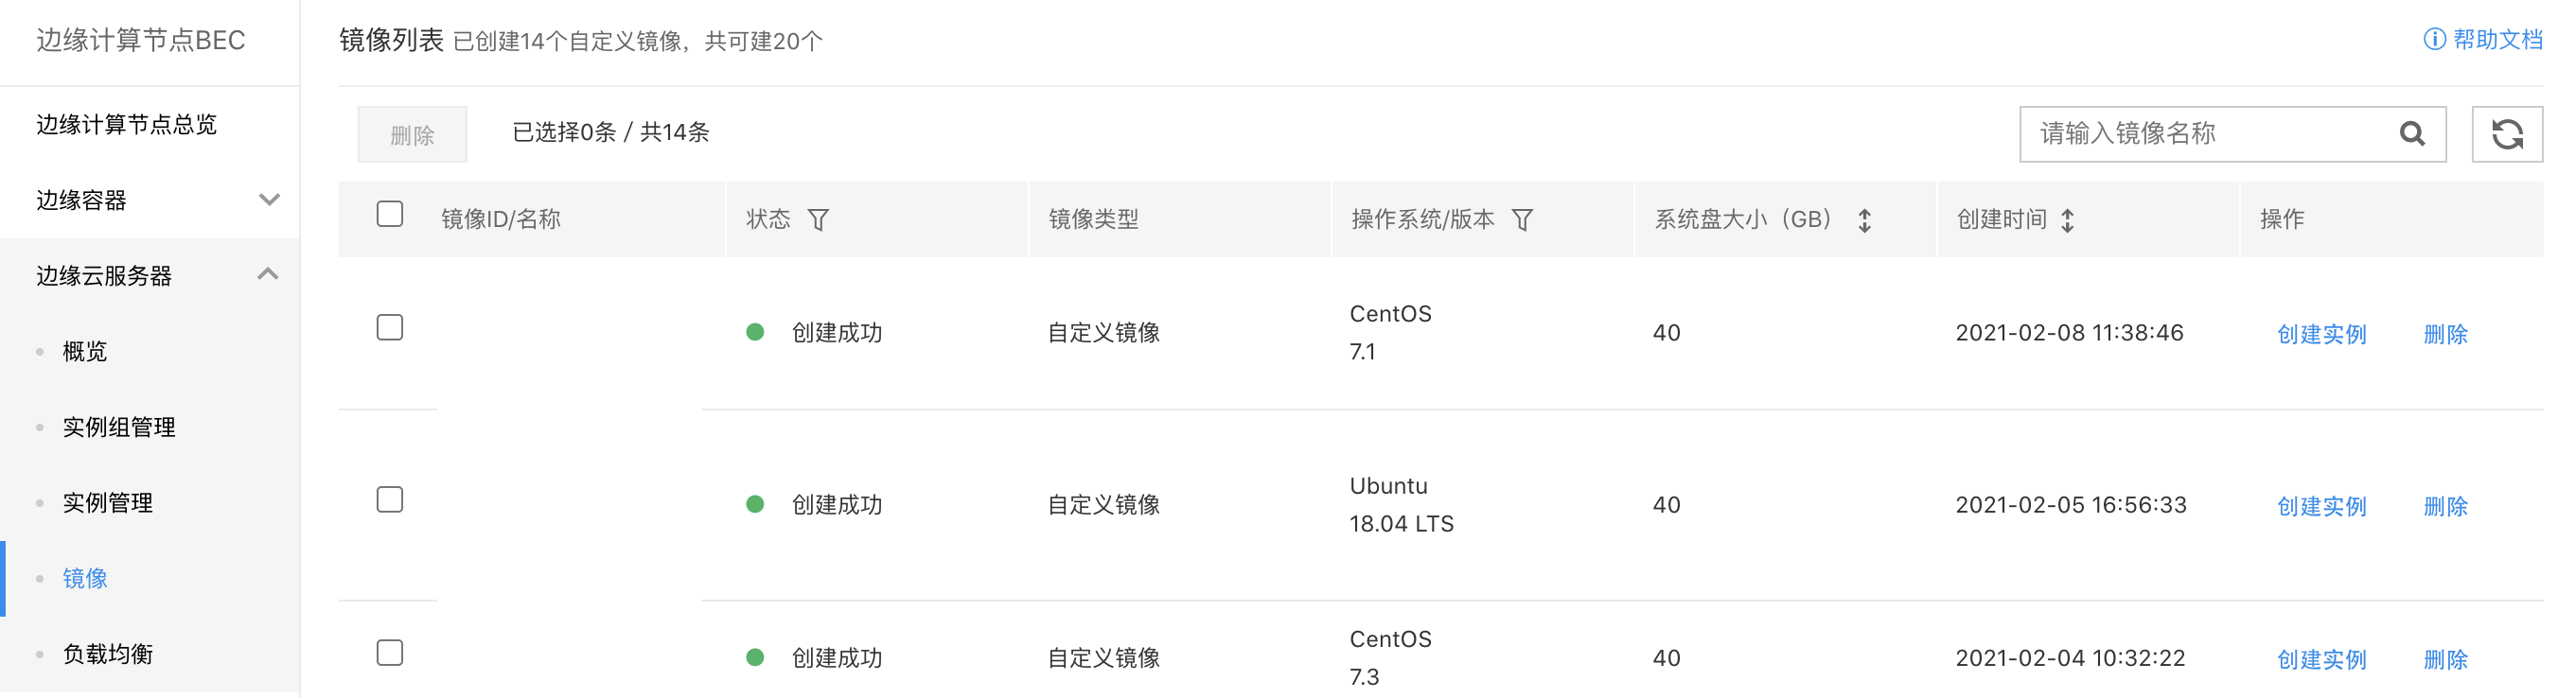Viewport: 2576px width, 698px height.
Task: Go to 实例管理 menu item
Action: [108, 502]
